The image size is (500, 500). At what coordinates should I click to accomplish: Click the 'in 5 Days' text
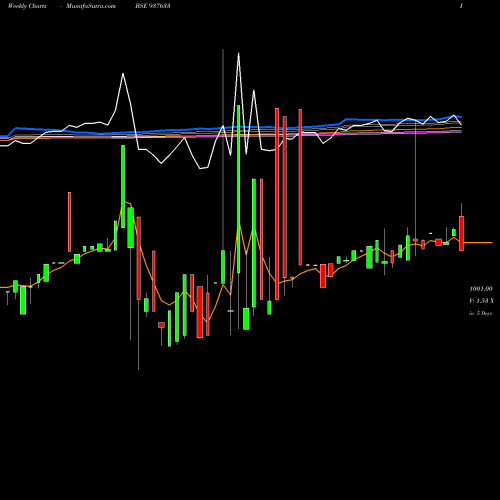click(x=481, y=313)
